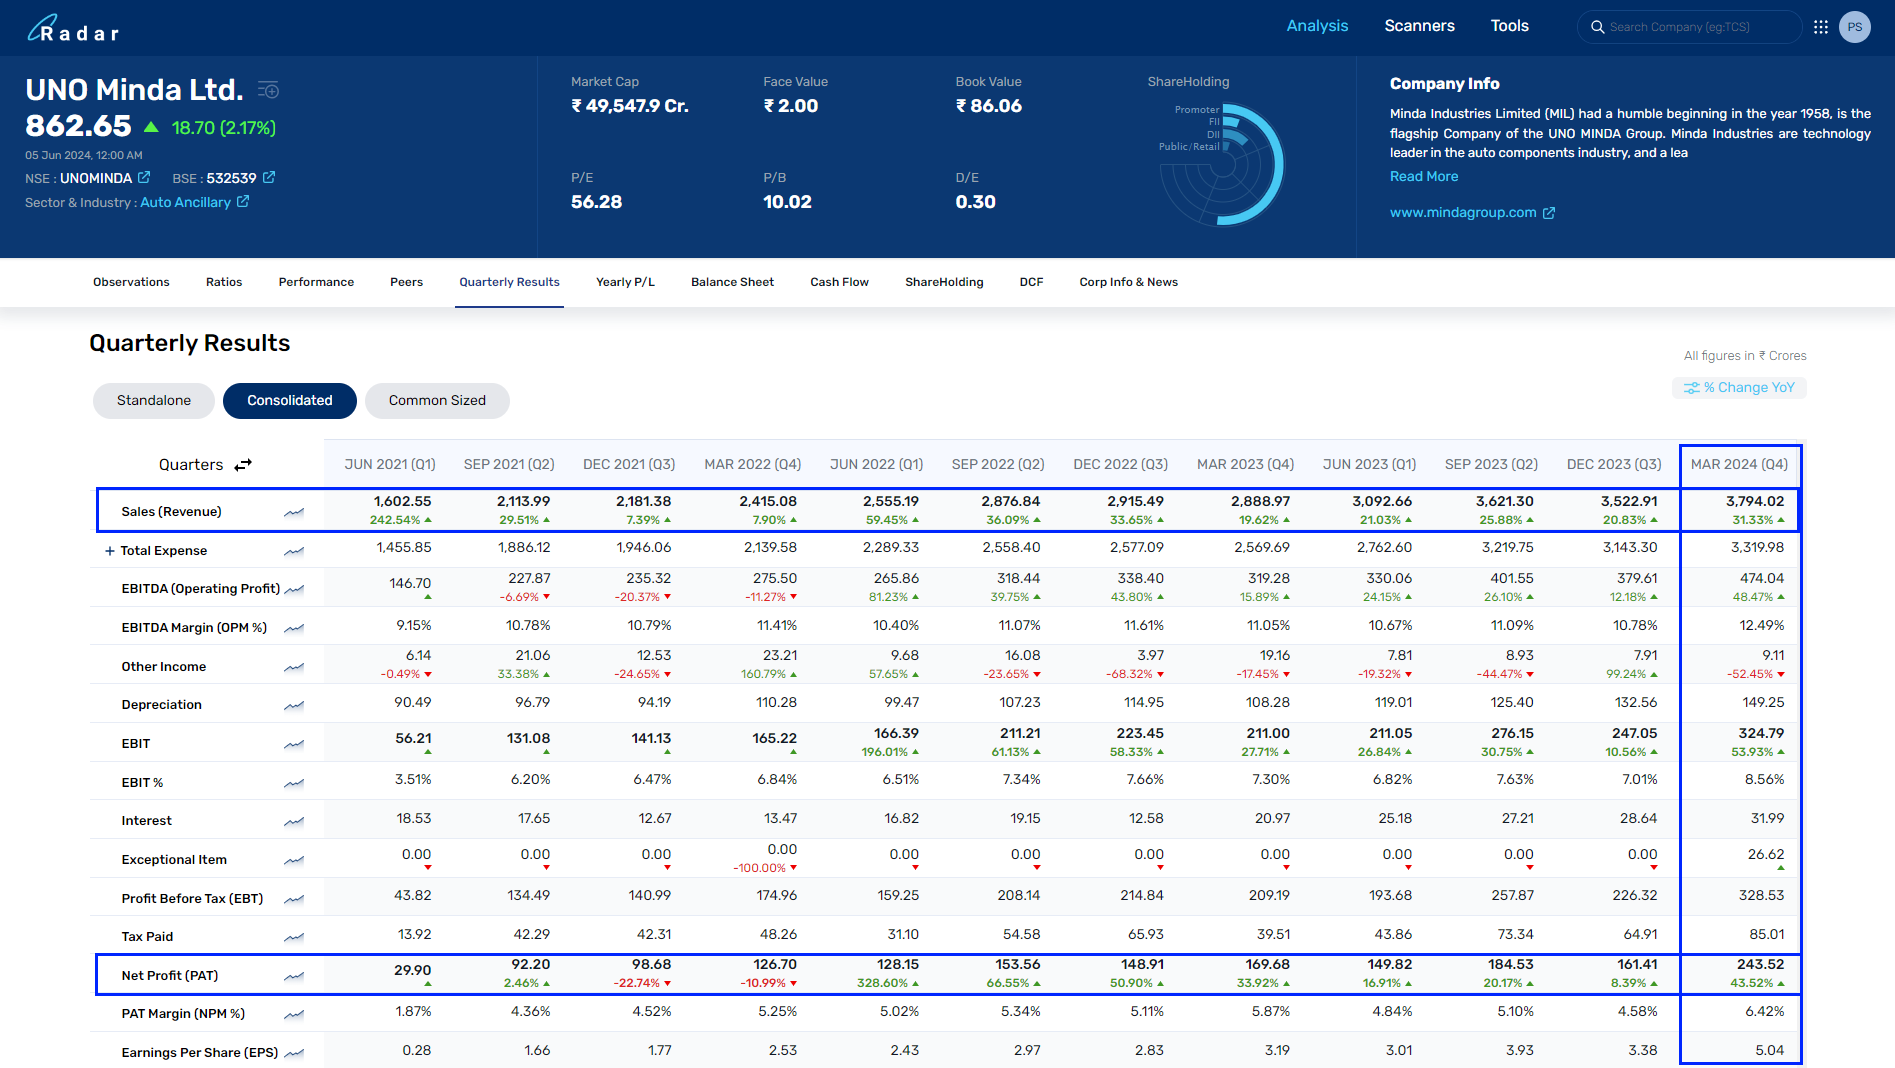Screen dimensions: 1895x1068
Task: Open Ratios tab
Action: pyautogui.click(x=224, y=282)
